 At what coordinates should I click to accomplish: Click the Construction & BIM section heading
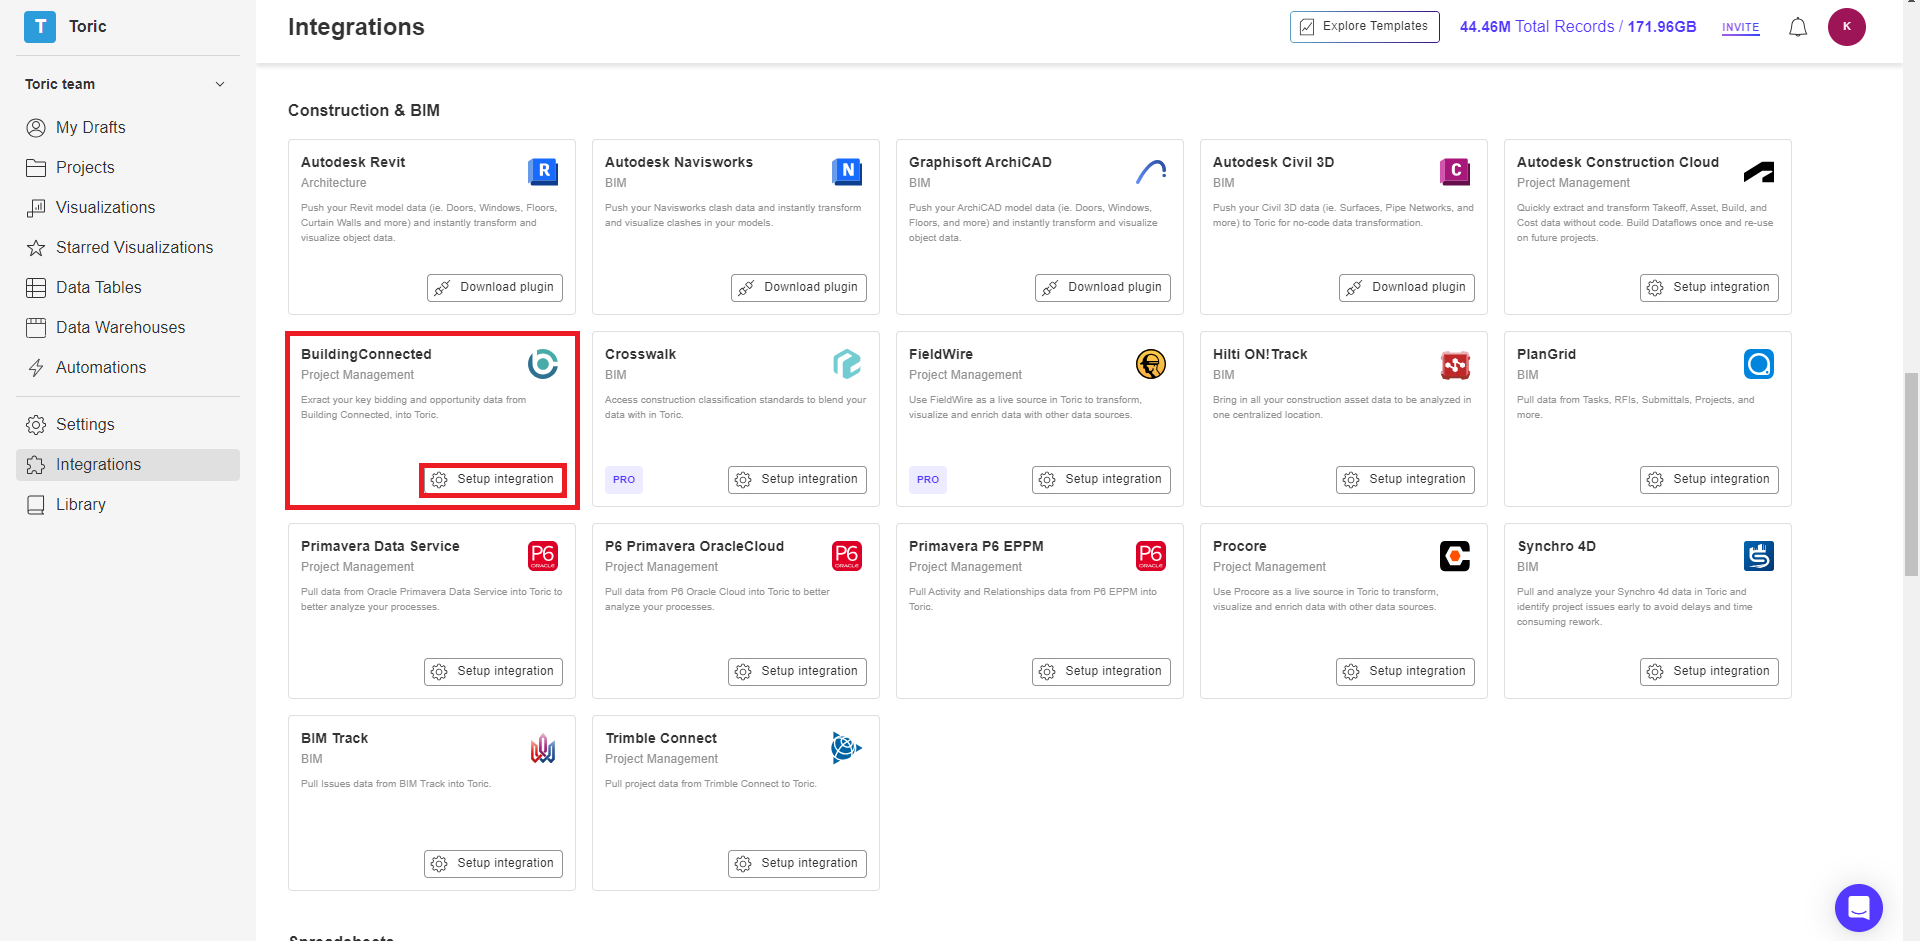click(x=364, y=110)
